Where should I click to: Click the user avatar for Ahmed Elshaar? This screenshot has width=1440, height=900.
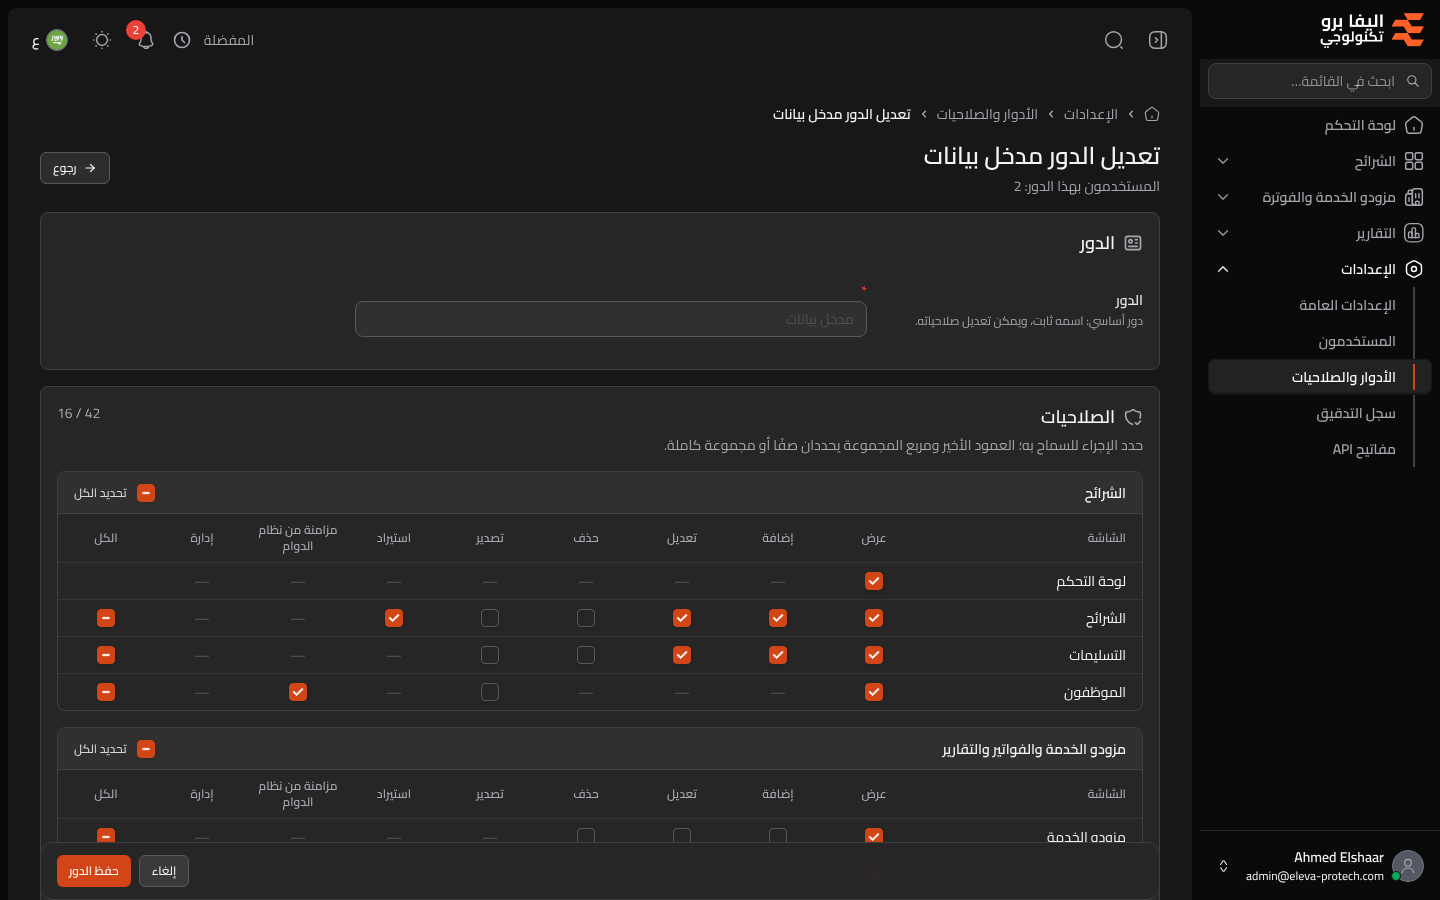click(x=1408, y=866)
